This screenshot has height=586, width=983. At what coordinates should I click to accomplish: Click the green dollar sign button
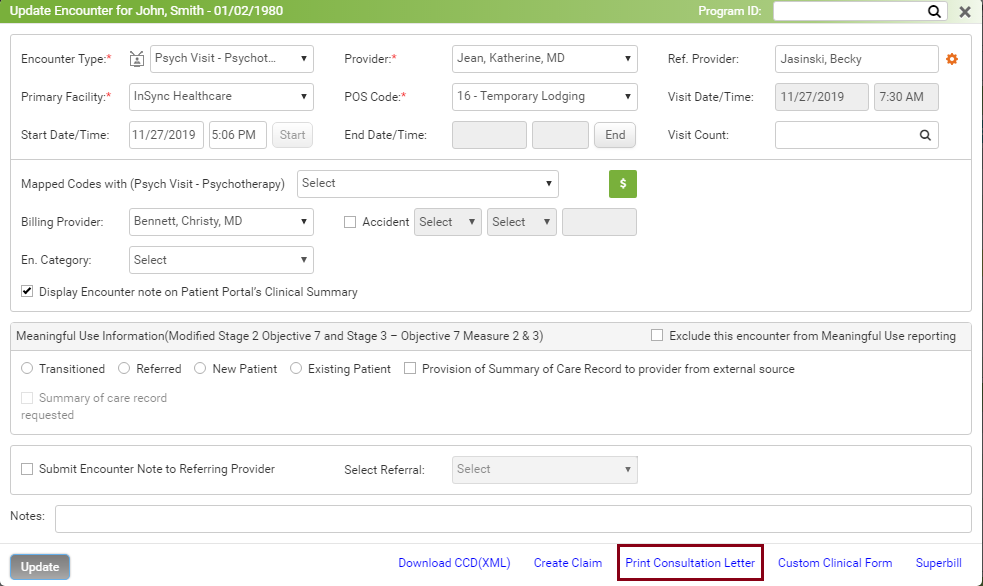tap(623, 184)
